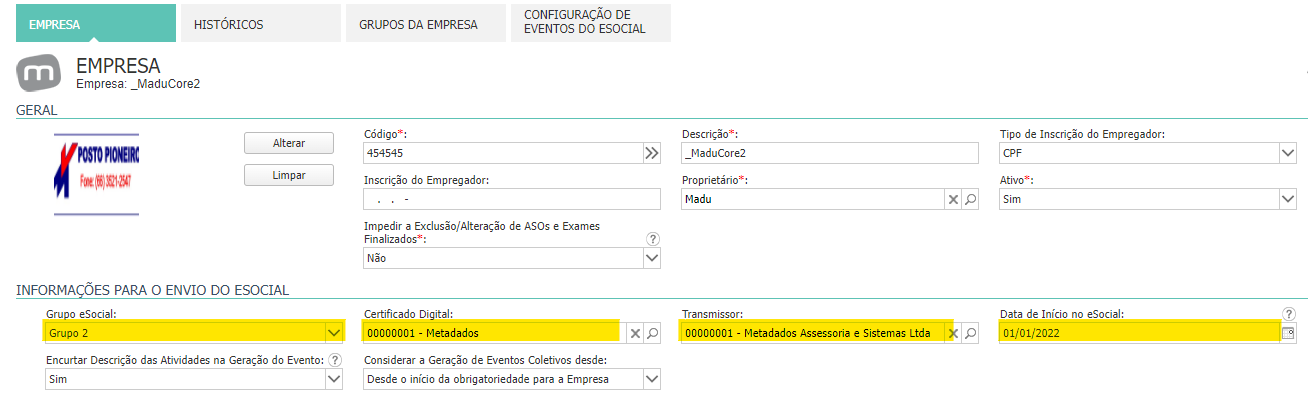Viewport: 1308px width, 397px height.
Task: Click Certificado Digital field with Metadados
Action: 495,333
